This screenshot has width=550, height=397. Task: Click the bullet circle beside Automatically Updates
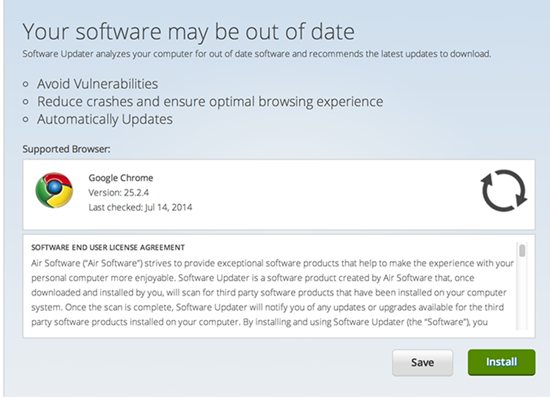click(x=25, y=119)
